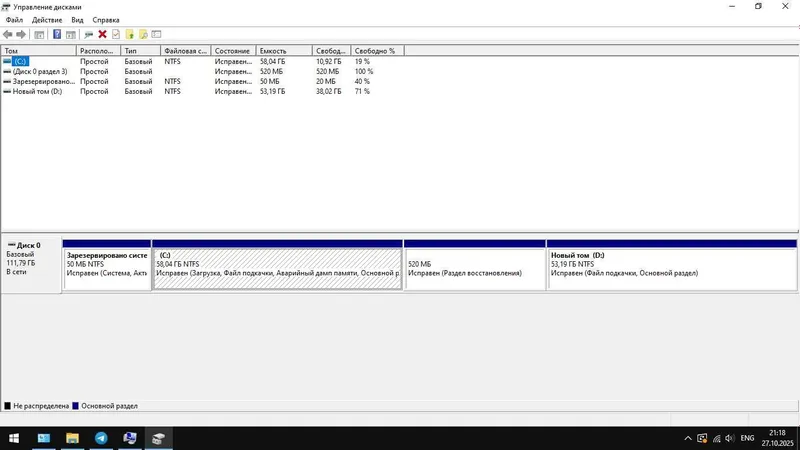Sort volumes by Емкость column header
The height and width of the screenshot is (450, 800).
284,51
